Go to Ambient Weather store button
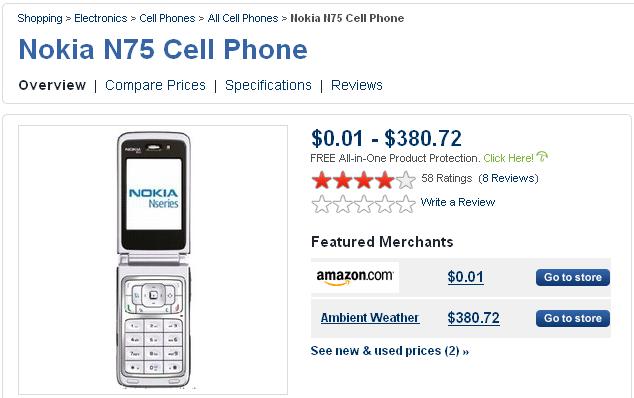 pyautogui.click(x=573, y=318)
